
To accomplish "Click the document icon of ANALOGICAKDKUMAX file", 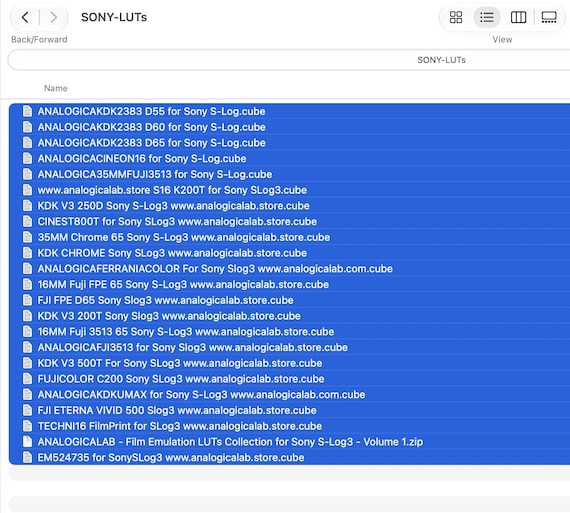I will click(x=27, y=394).
